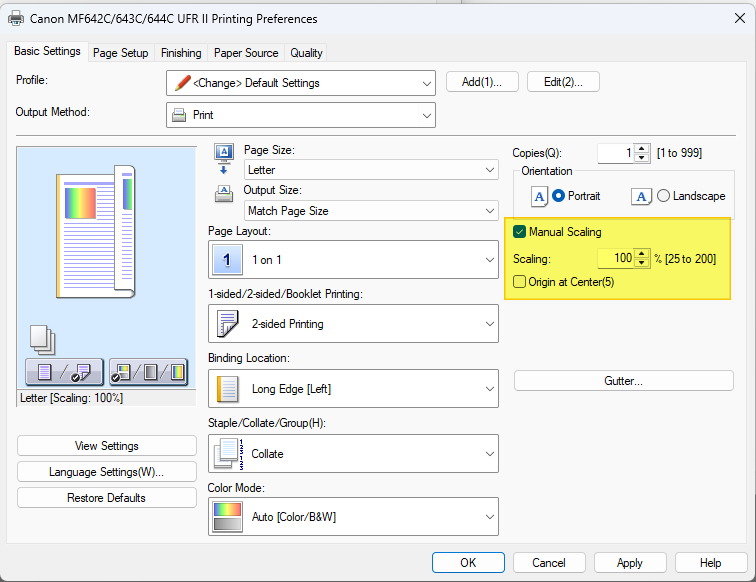Click the Portrait orientation page icon
This screenshot has width=756, height=582.
[539, 197]
